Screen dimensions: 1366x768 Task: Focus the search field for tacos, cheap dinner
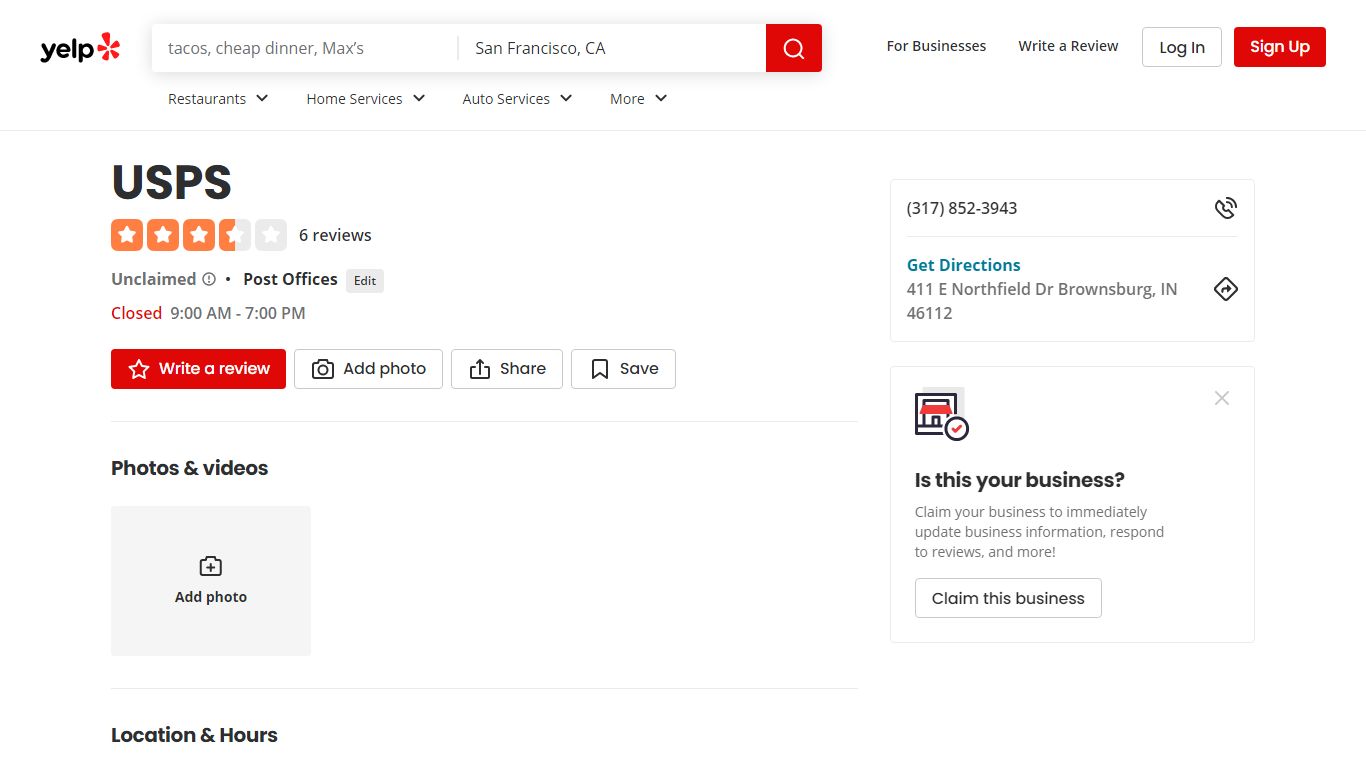click(x=305, y=48)
